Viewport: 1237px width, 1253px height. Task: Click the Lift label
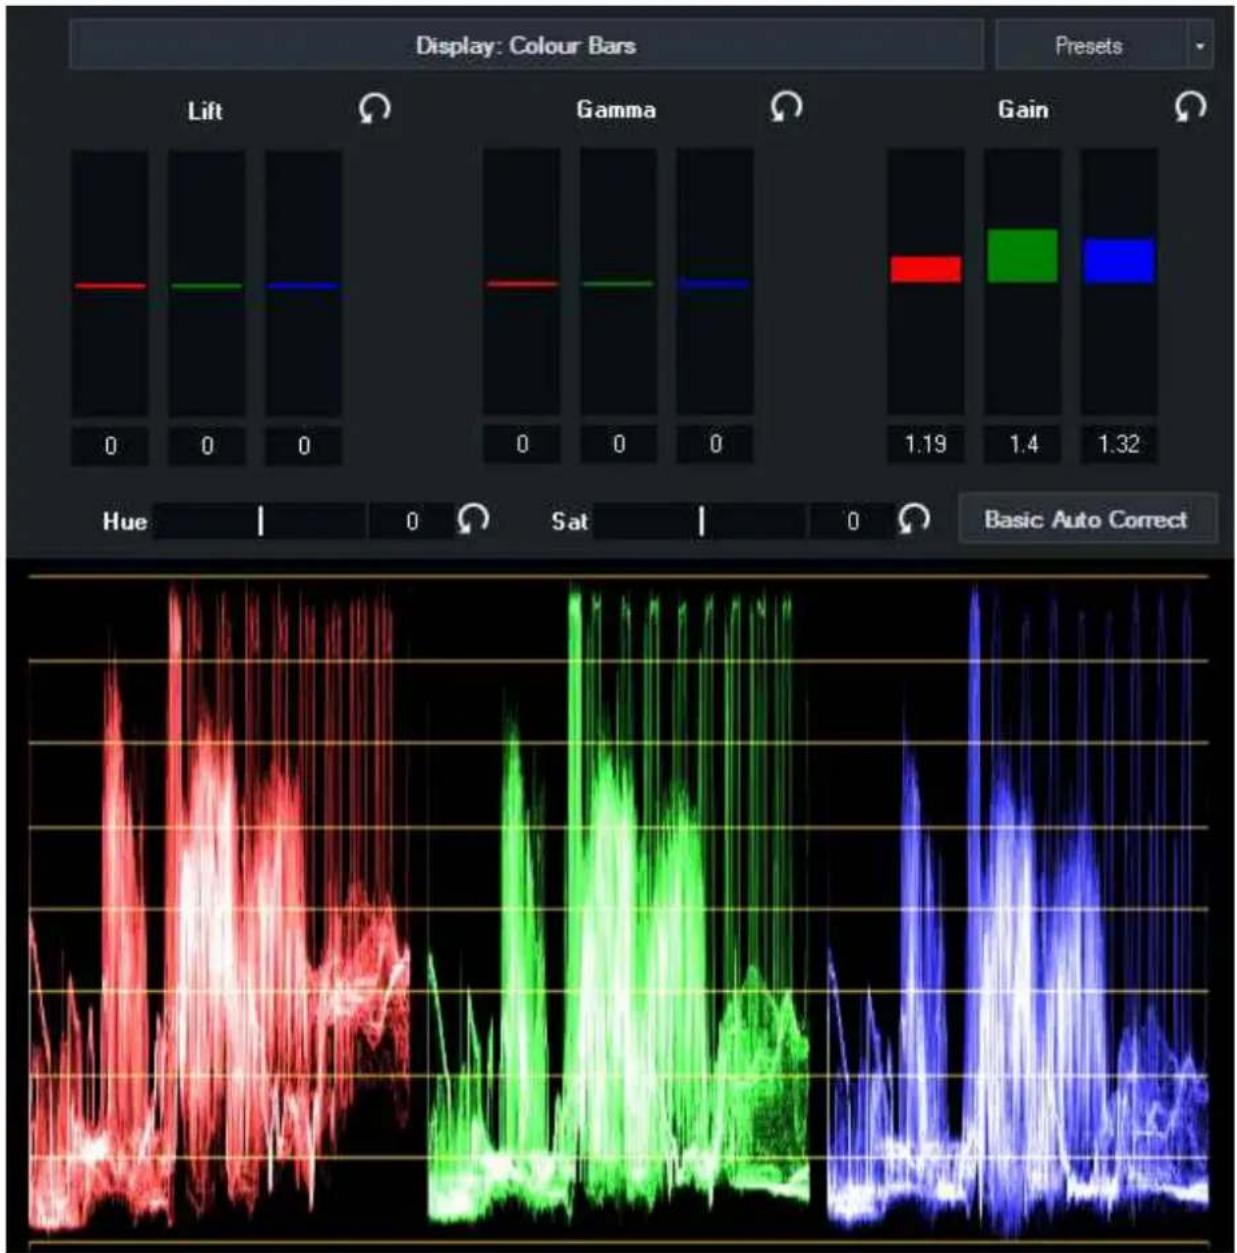(x=205, y=111)
